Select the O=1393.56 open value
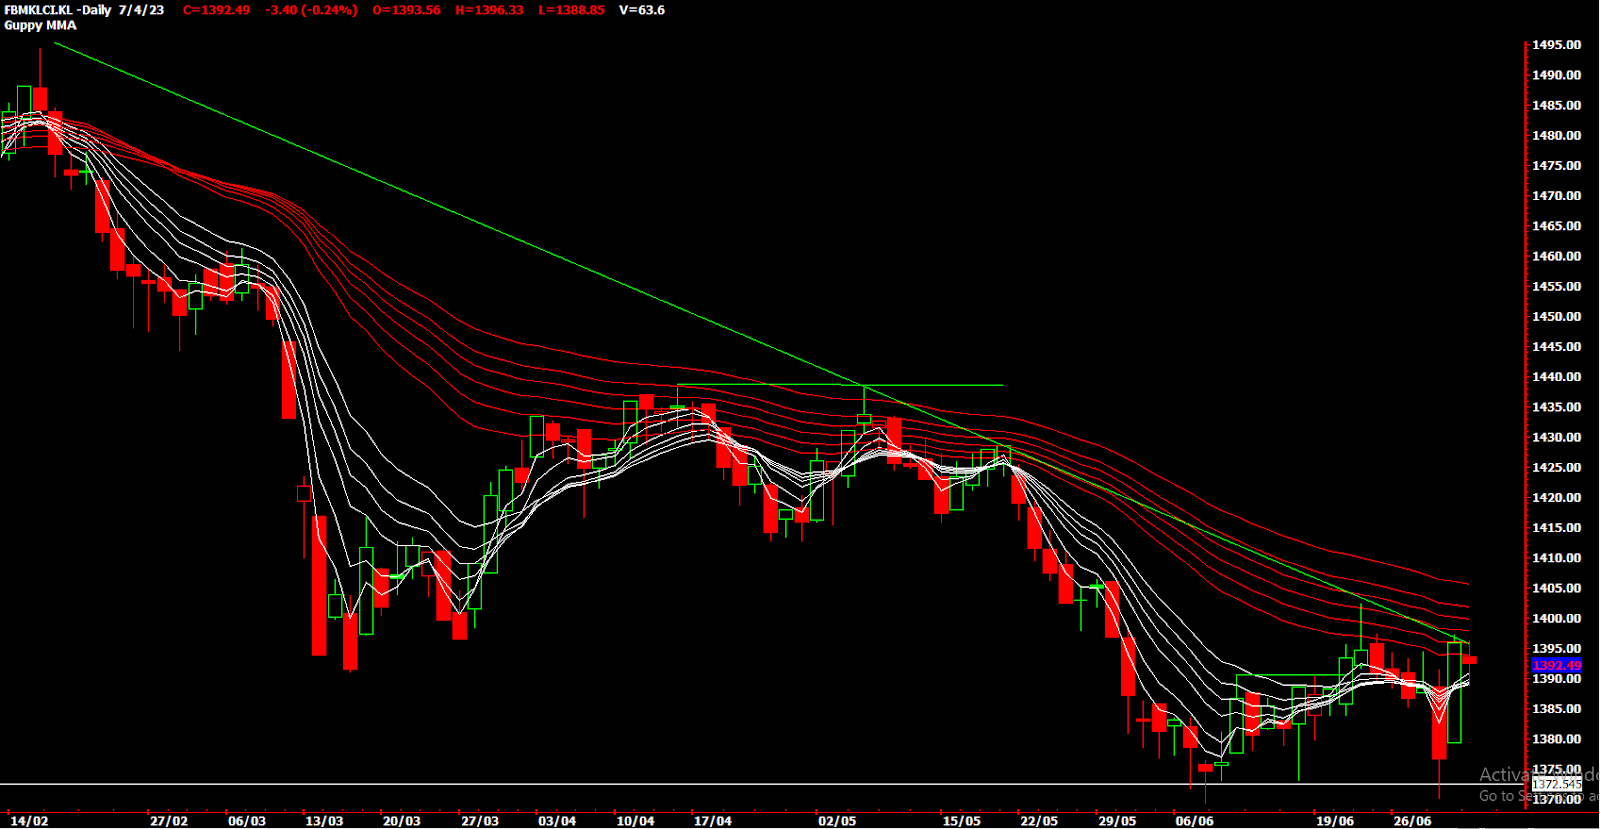Screen dimensions: 1600x829 coord(406,10)
